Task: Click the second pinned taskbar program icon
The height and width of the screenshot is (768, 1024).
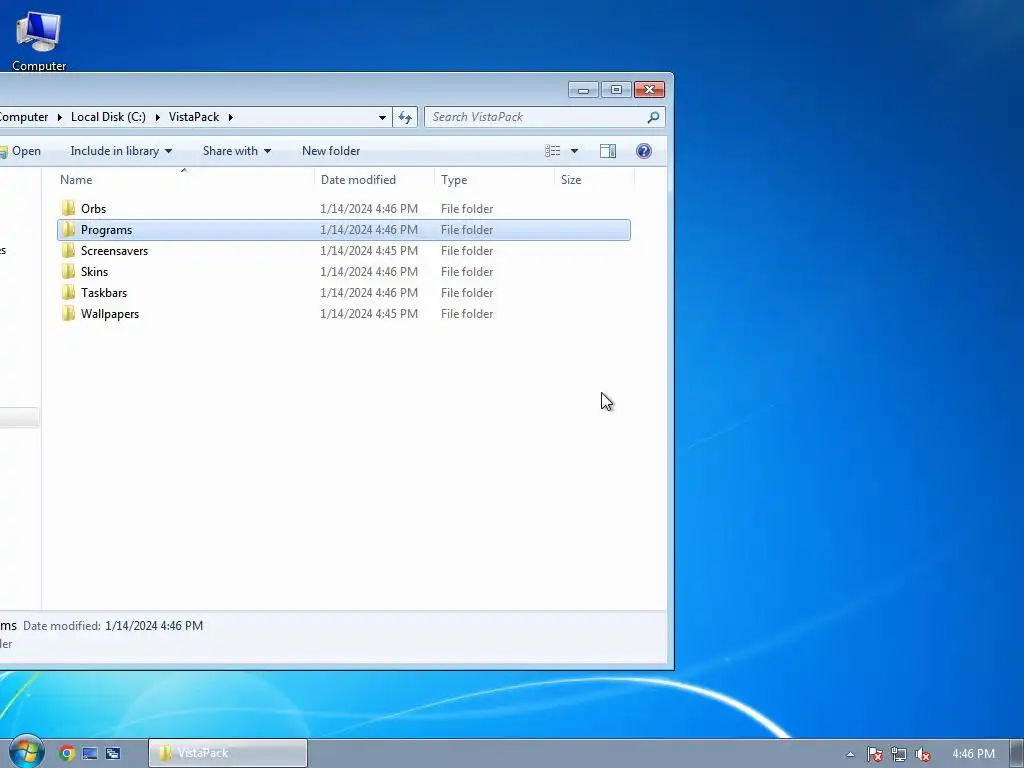Action: tap(89, 753)
